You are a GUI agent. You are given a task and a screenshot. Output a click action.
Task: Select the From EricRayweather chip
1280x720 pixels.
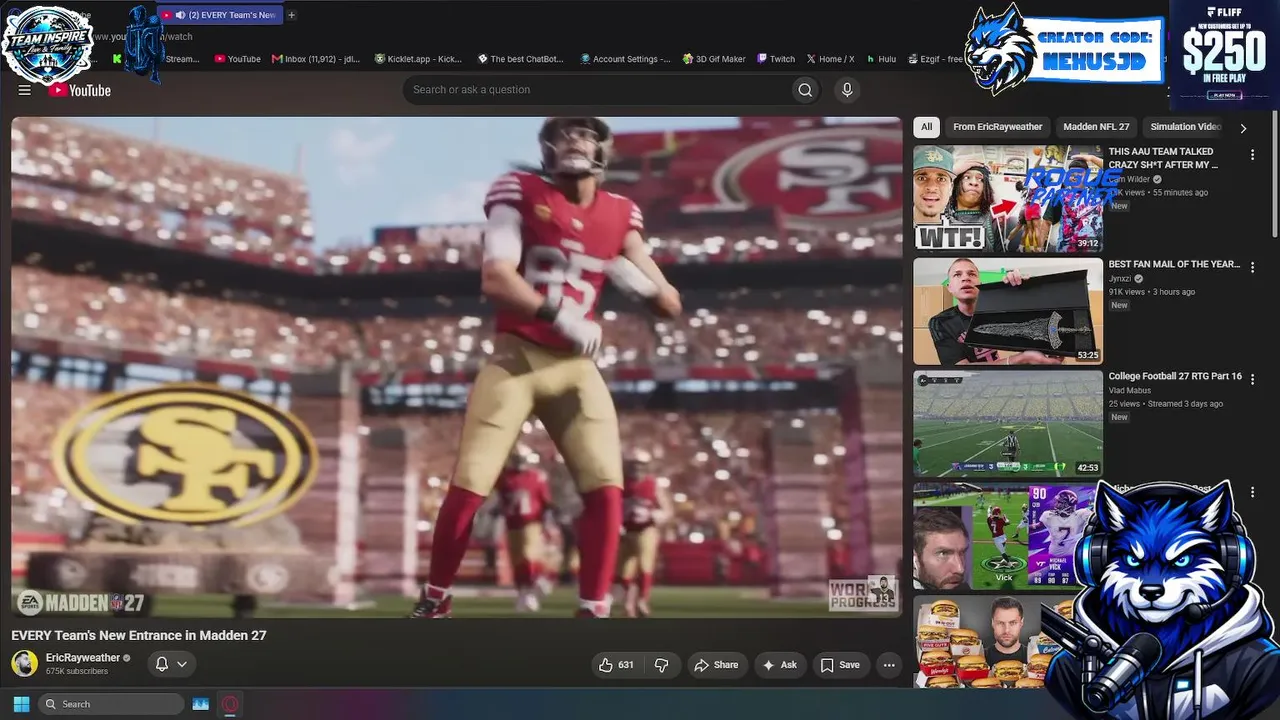click(x=997, y=127)
